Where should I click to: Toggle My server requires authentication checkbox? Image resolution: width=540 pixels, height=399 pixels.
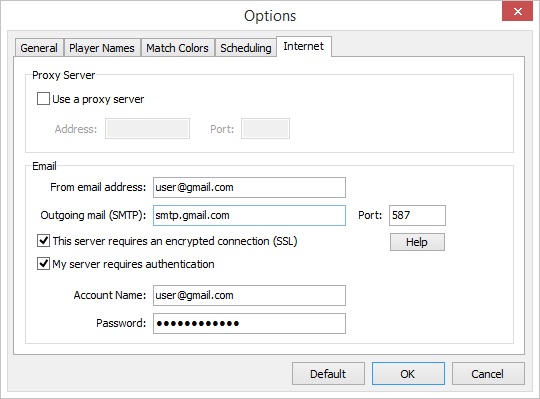coord(43,264)
